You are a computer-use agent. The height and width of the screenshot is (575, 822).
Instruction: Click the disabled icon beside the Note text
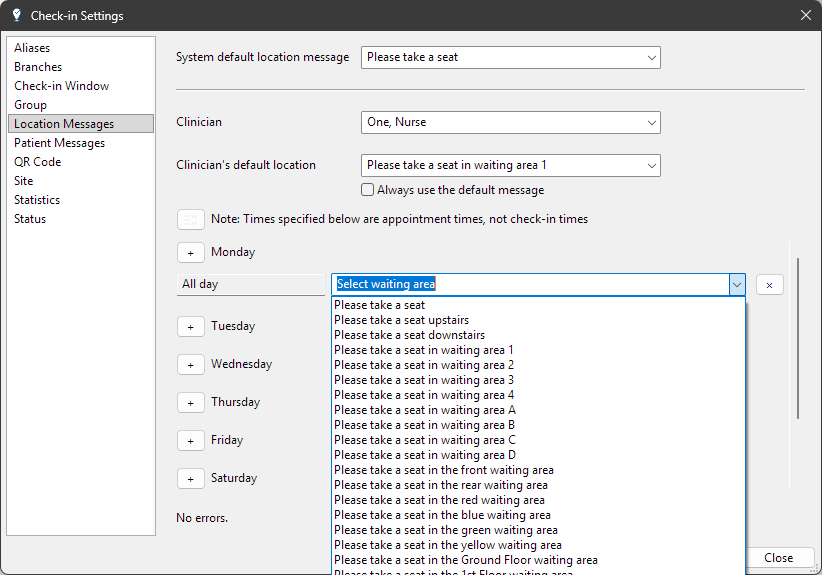[190, 219]
